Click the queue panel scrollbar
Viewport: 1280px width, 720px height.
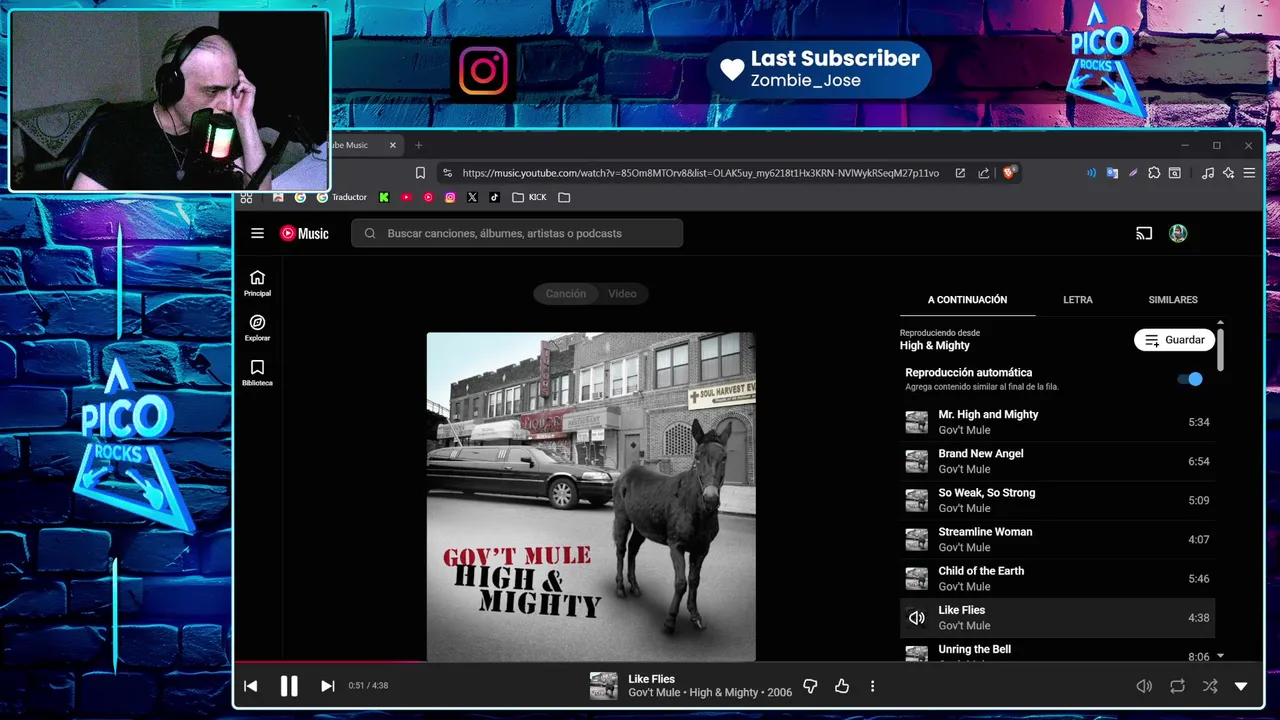pos(1220,350)
